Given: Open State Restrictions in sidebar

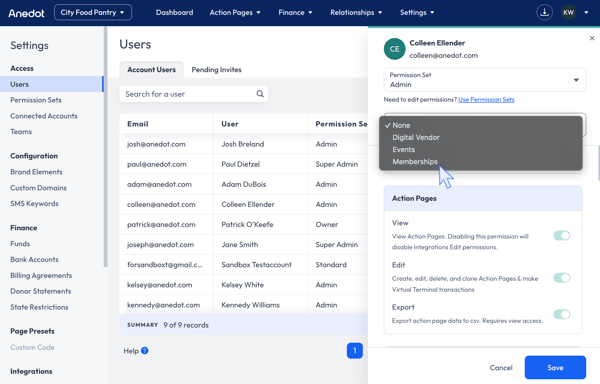Looking at the screenshot, I should pos(39,307).
